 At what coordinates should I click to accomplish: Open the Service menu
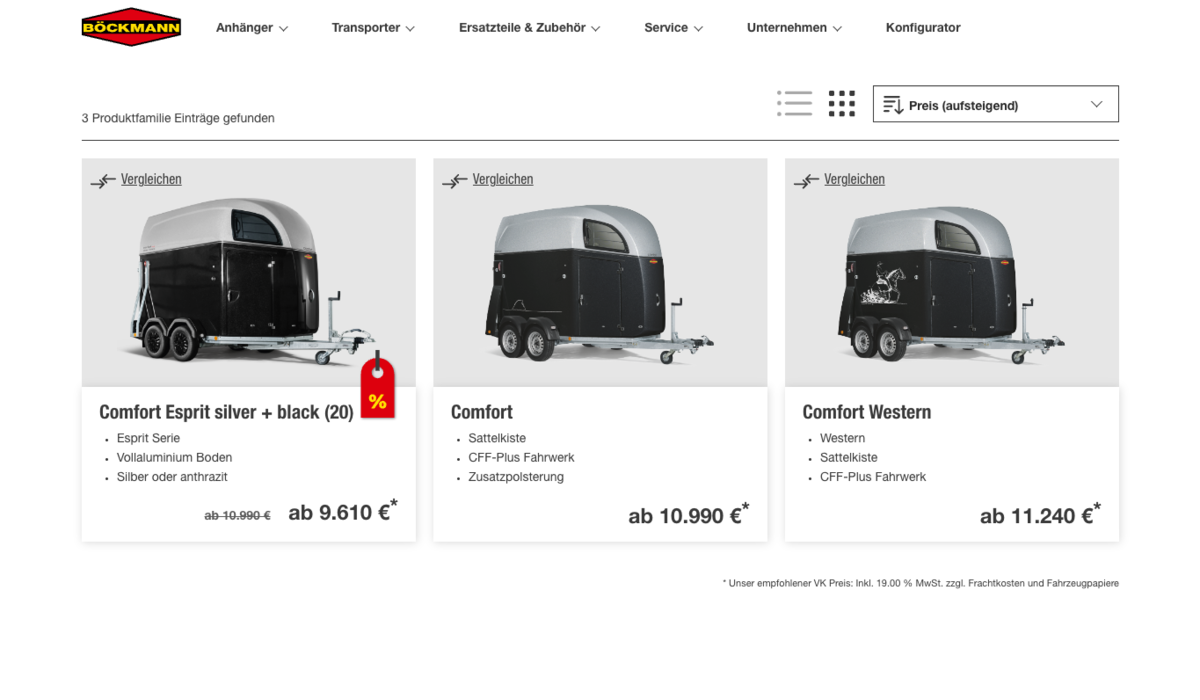pos(673,28)
